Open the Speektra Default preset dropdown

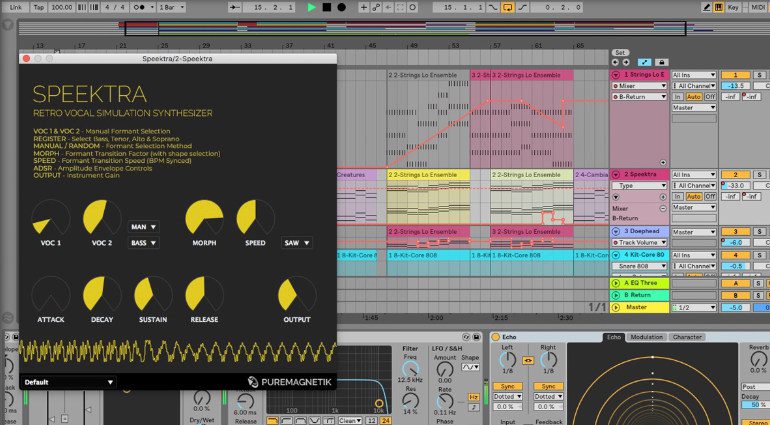pyautogui.click(x=68, y=382)
